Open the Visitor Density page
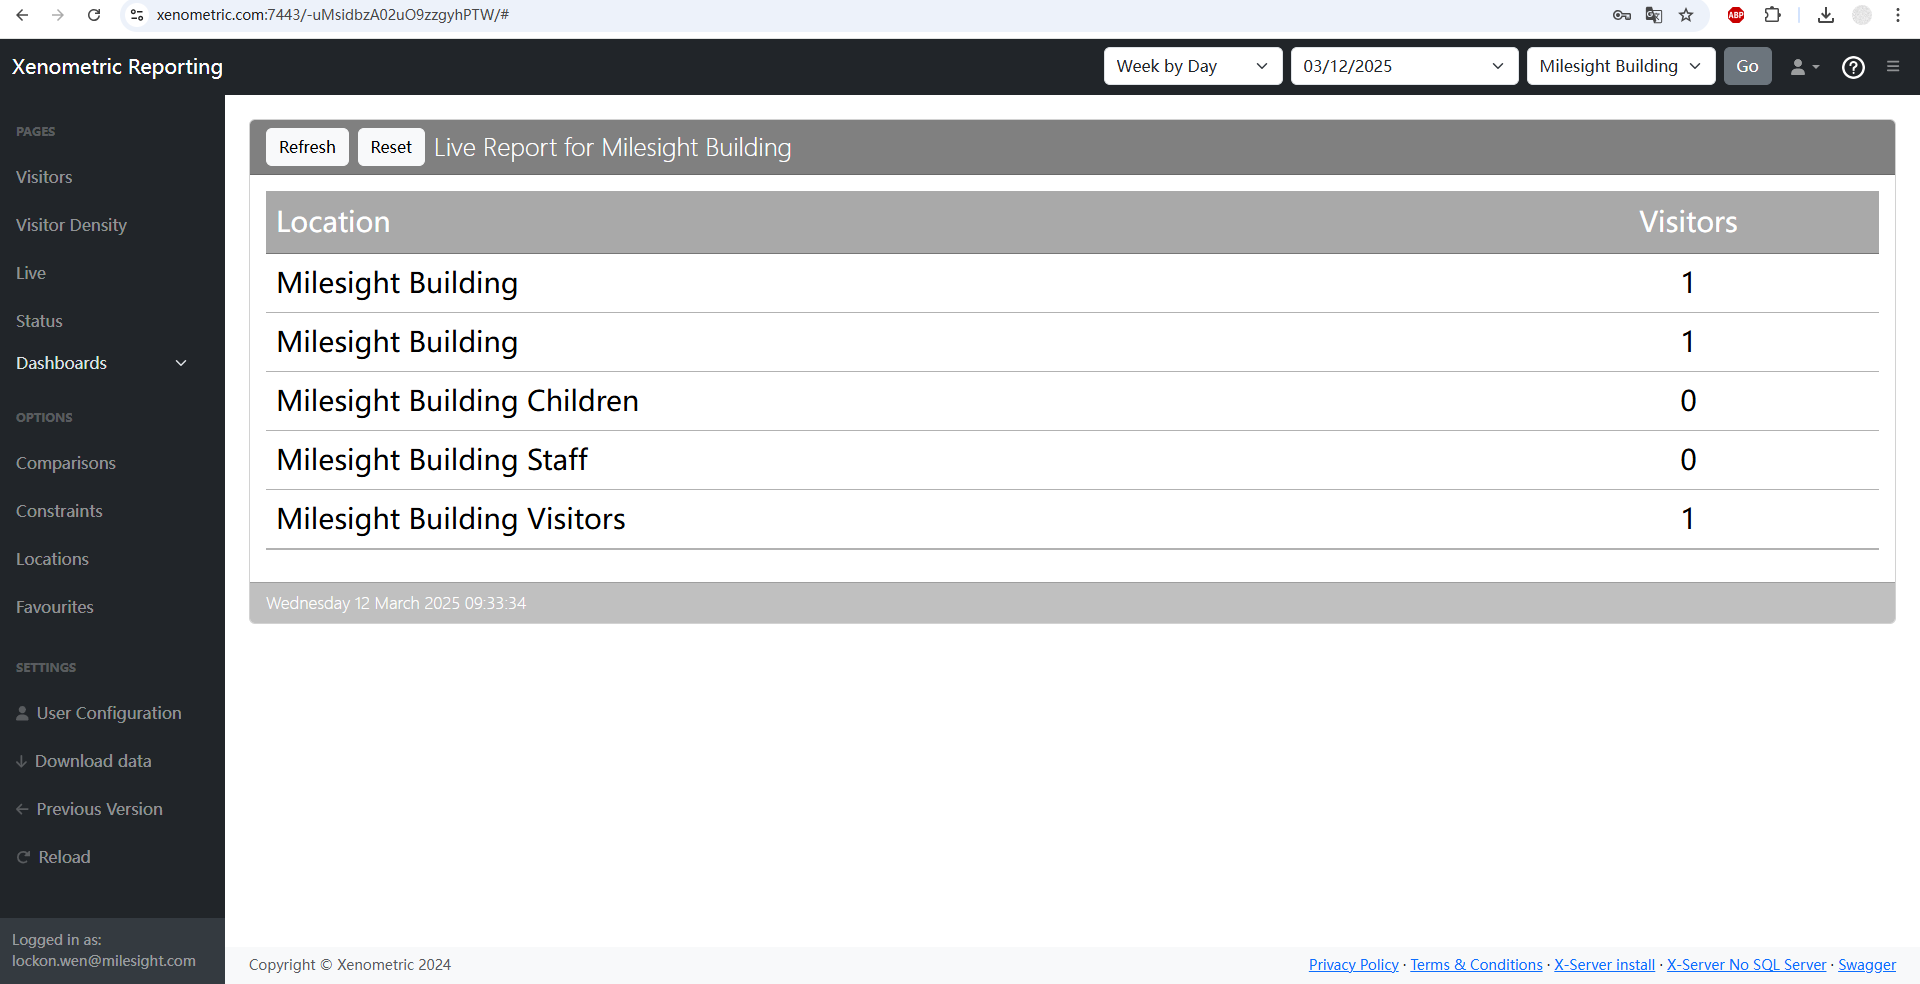The image size is (1920, 984). (71, 225)
